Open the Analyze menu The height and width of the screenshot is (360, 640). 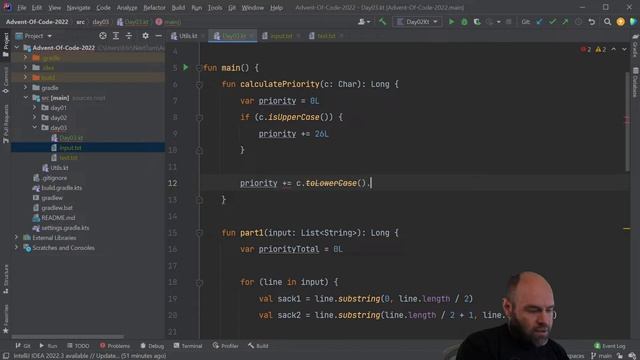point(127,7)
